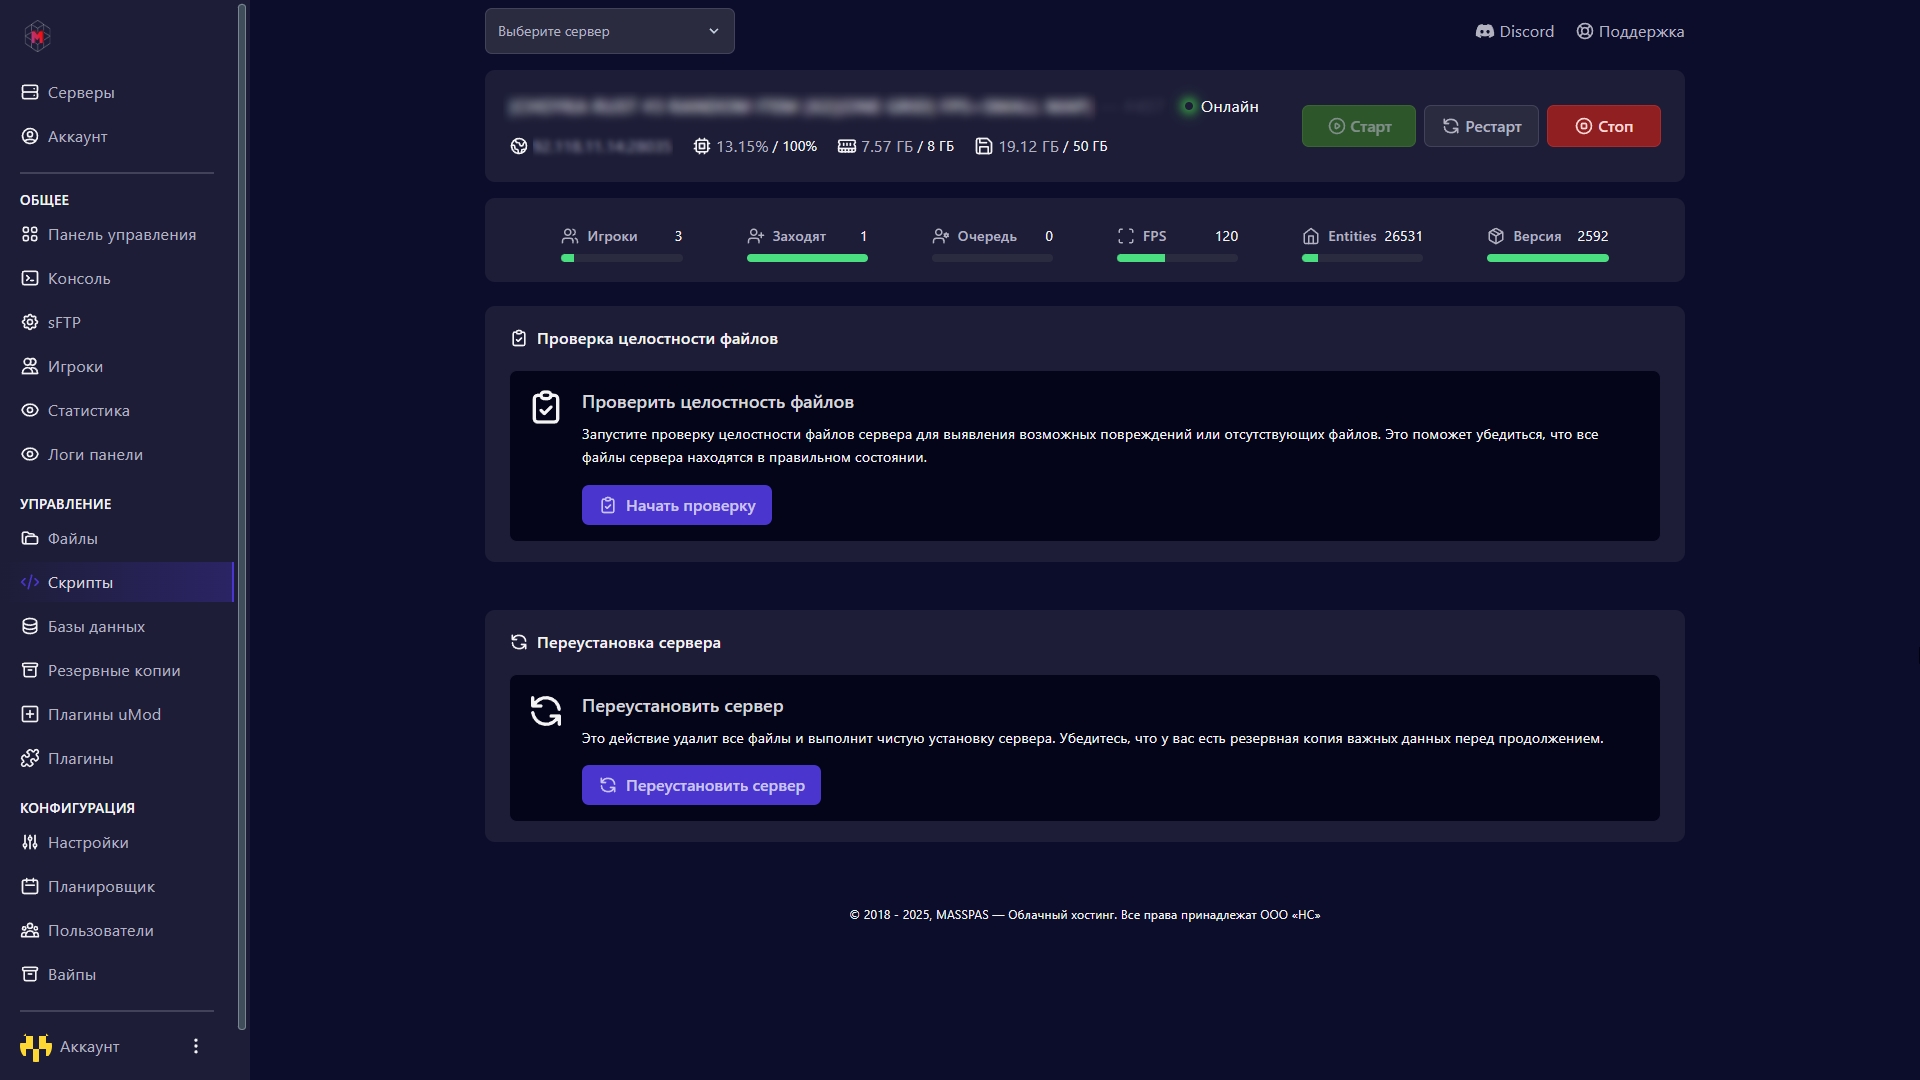Click the Настройки sliders icon

[x=30, y=842]
